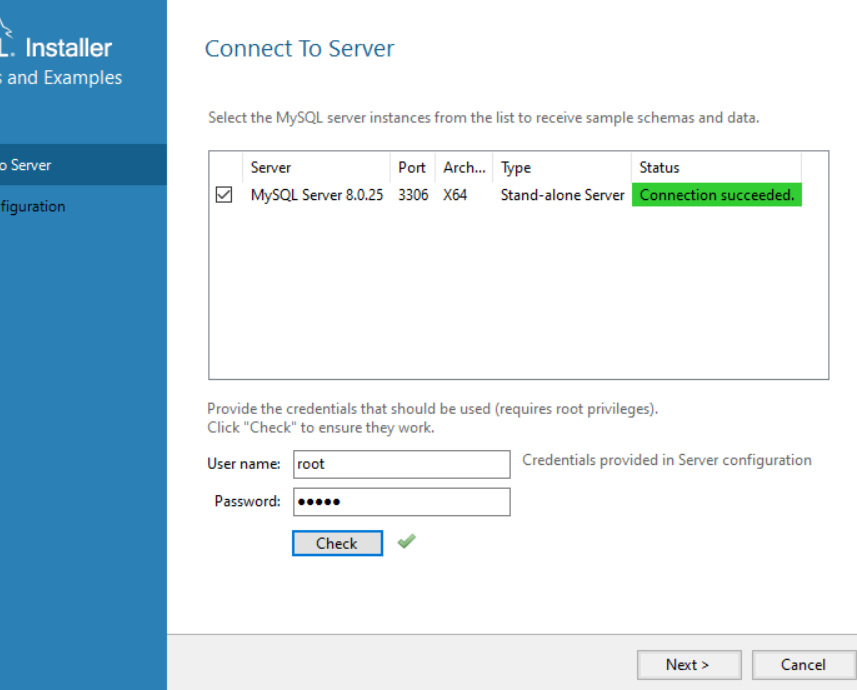Focus the User name input field

pos(402,464)
